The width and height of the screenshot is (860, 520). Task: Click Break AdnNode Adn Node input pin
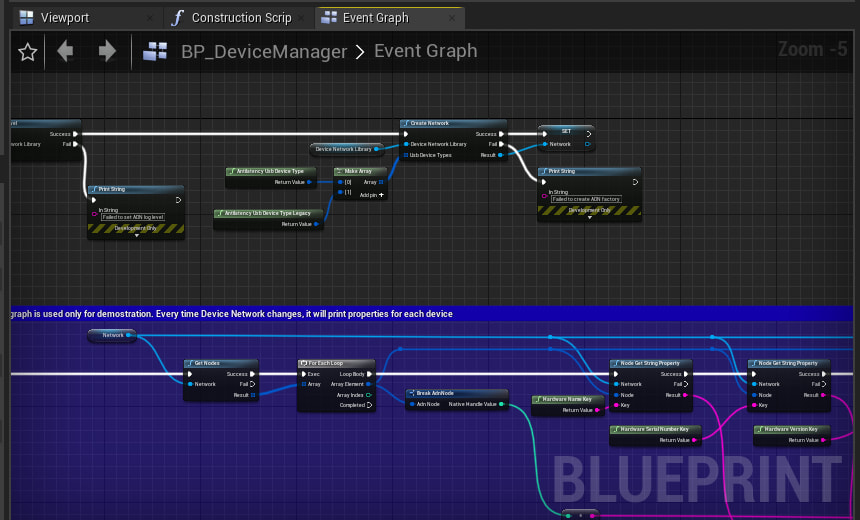(x=412, y=404)
